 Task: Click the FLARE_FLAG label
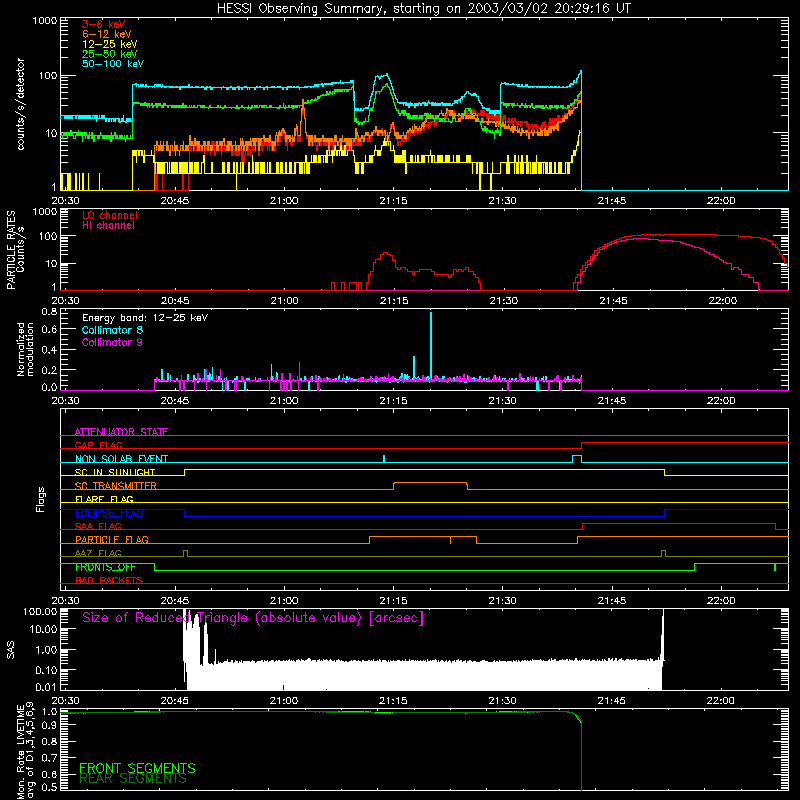coord(104,499)
